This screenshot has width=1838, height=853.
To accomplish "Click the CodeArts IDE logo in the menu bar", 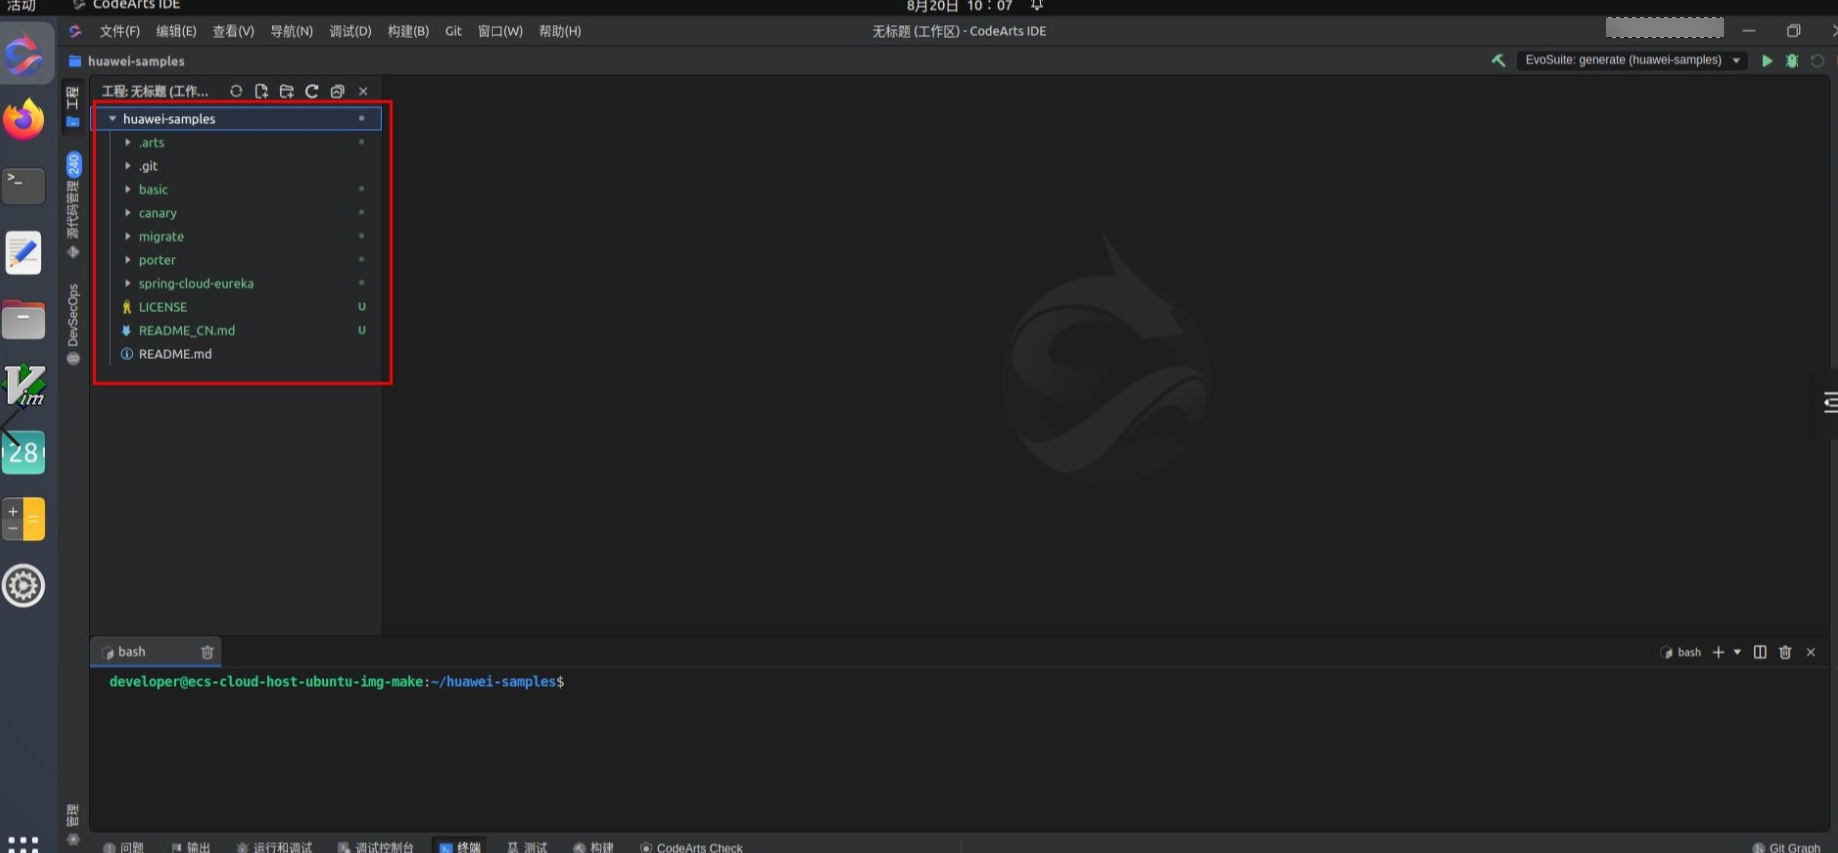I will tap(75, 31).
